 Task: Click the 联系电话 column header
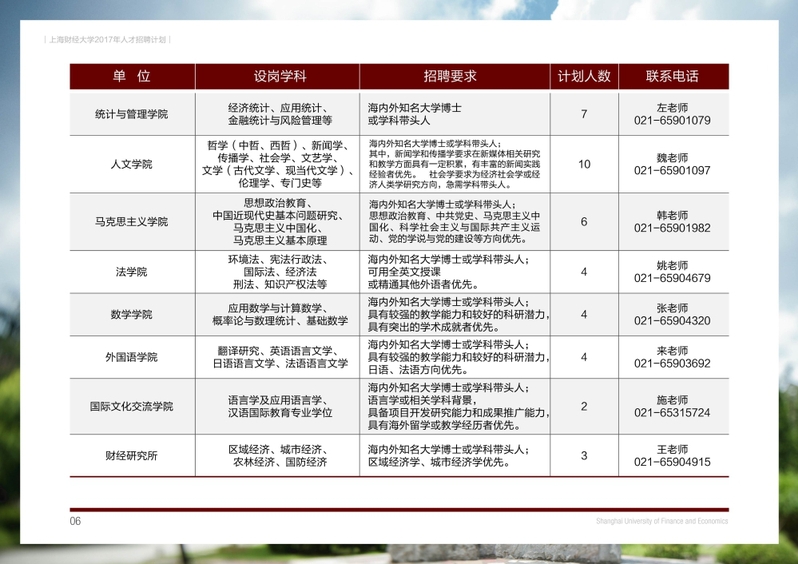pyautogui.click(x=672, y=77)
